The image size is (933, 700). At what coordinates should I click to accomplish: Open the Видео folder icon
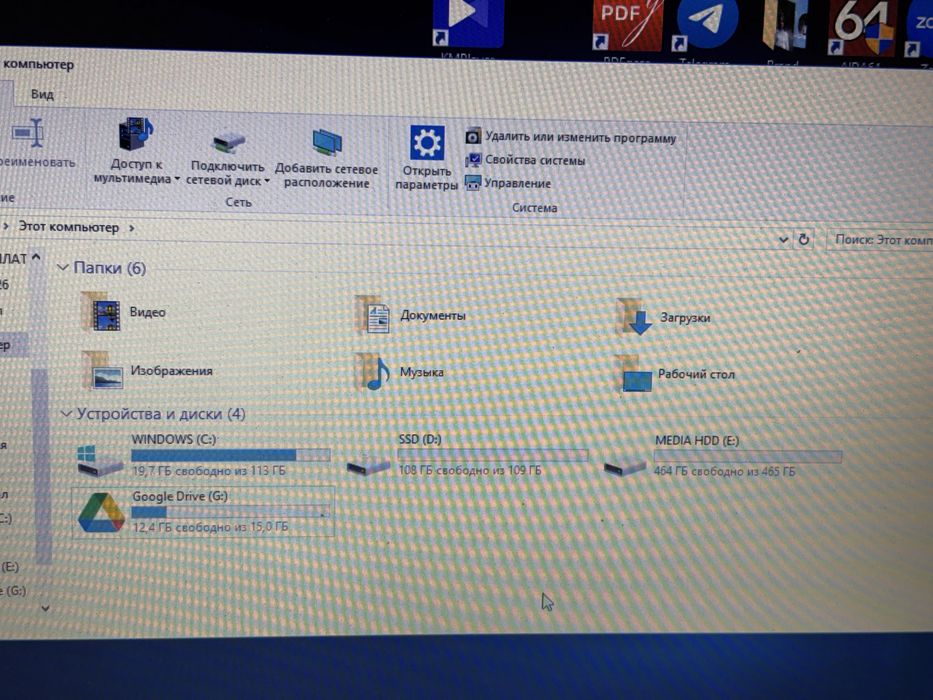[x=101, y=311]
